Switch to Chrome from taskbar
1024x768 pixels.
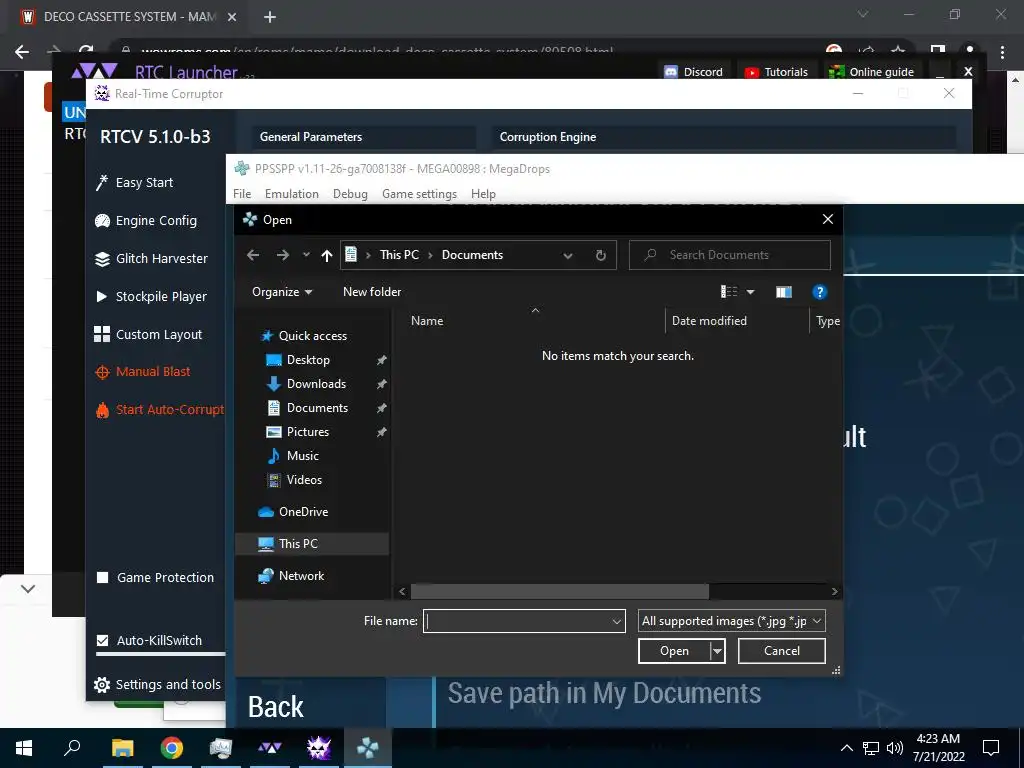point(172,748)
